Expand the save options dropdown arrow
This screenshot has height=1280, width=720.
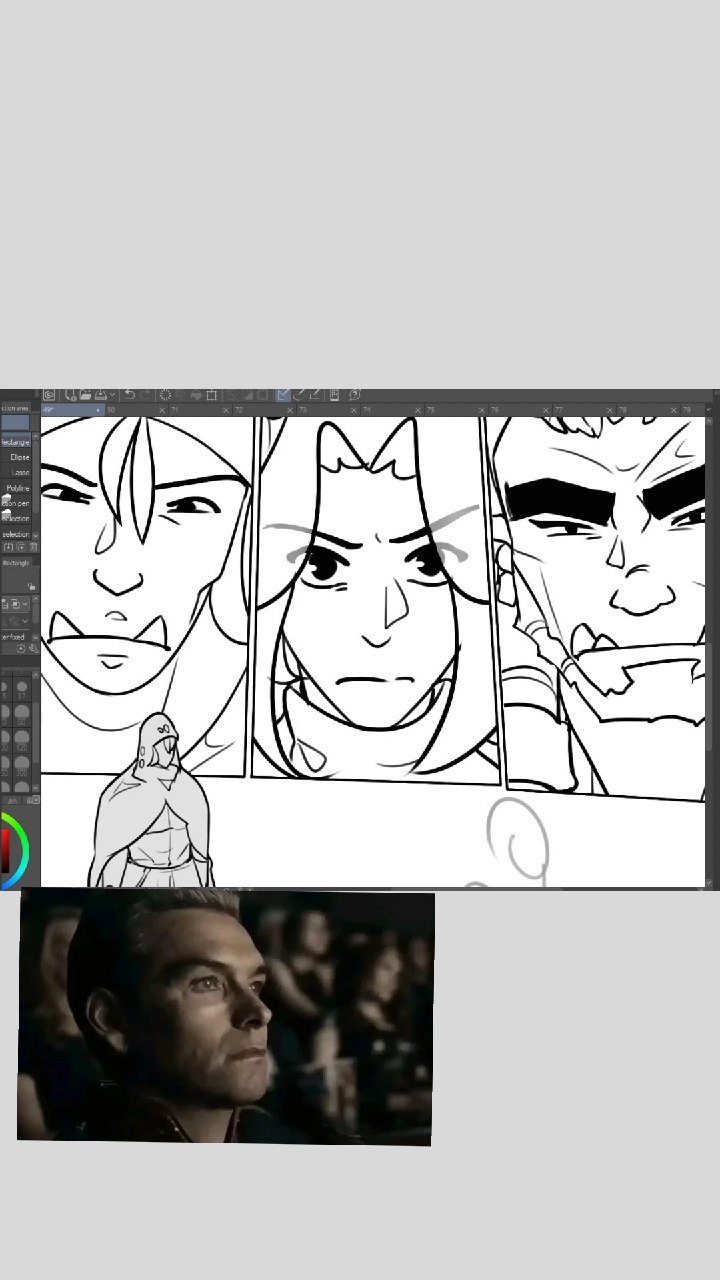click(x=113, y=395)
